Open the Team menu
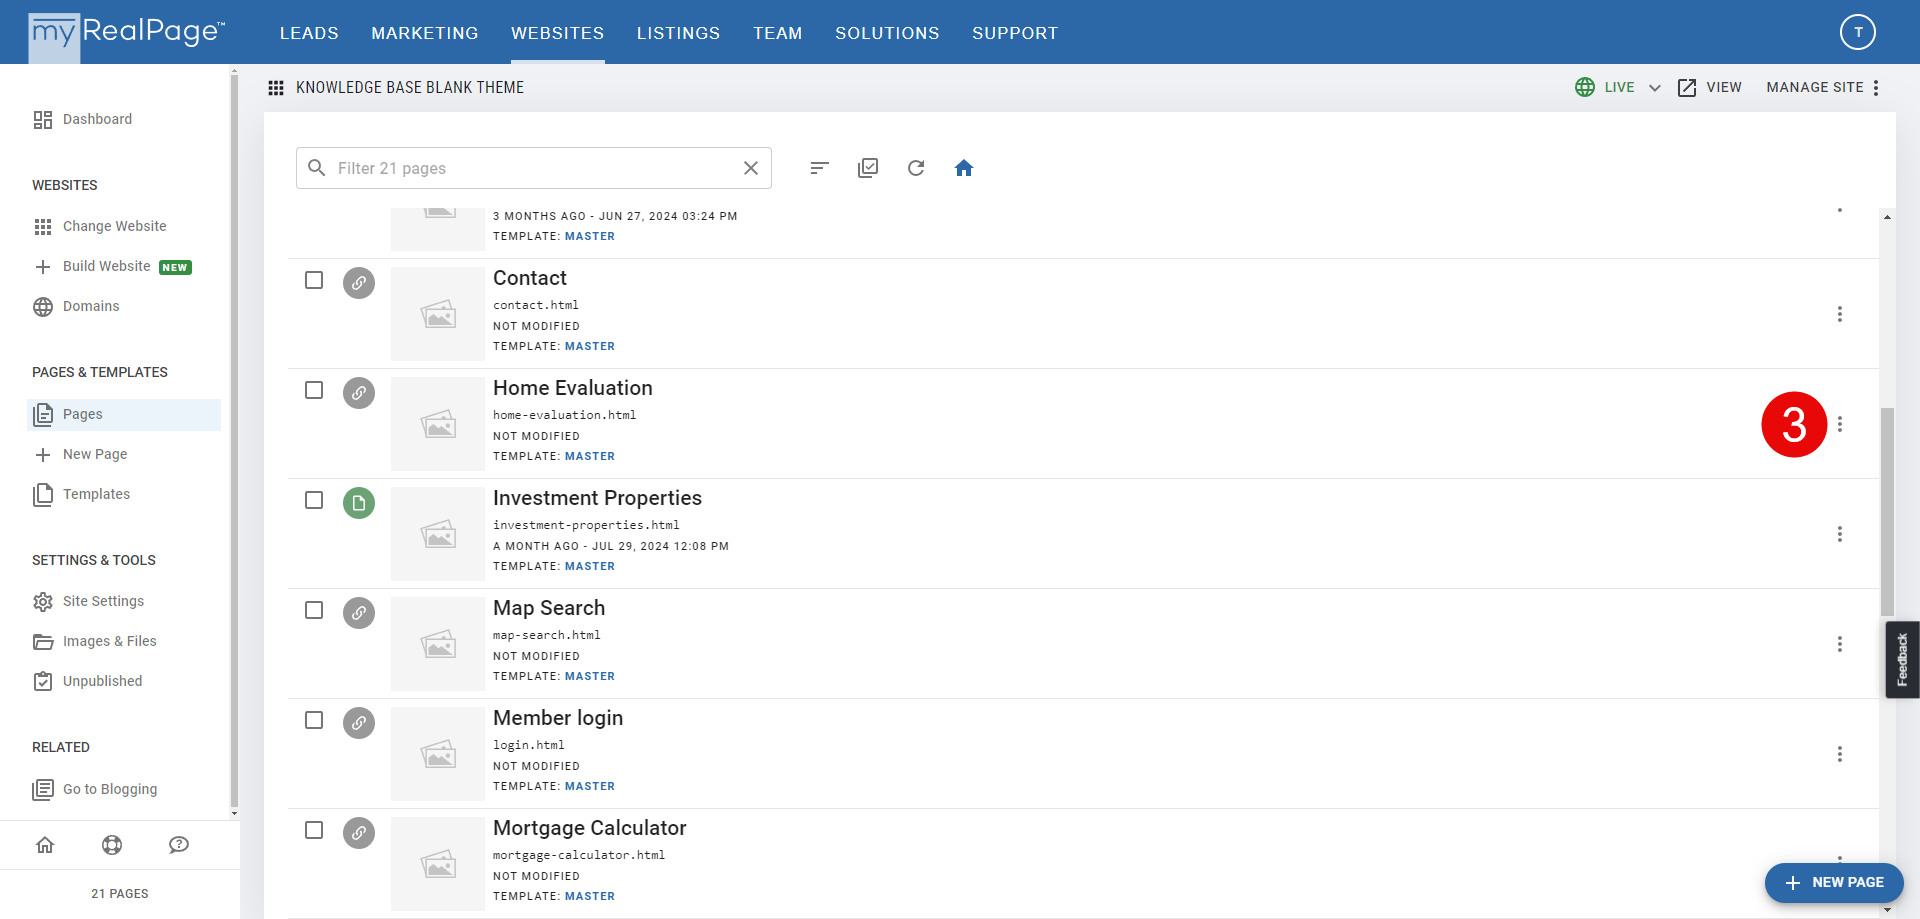Image resolution: width=1920 pixels, height=919 pixels. (778, 33)
